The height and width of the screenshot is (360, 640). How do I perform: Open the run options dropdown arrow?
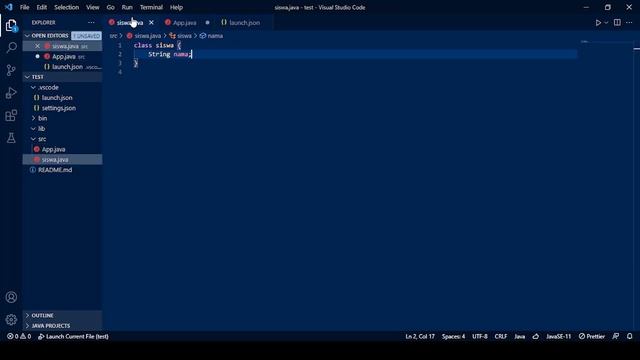[x=606, y=23]
